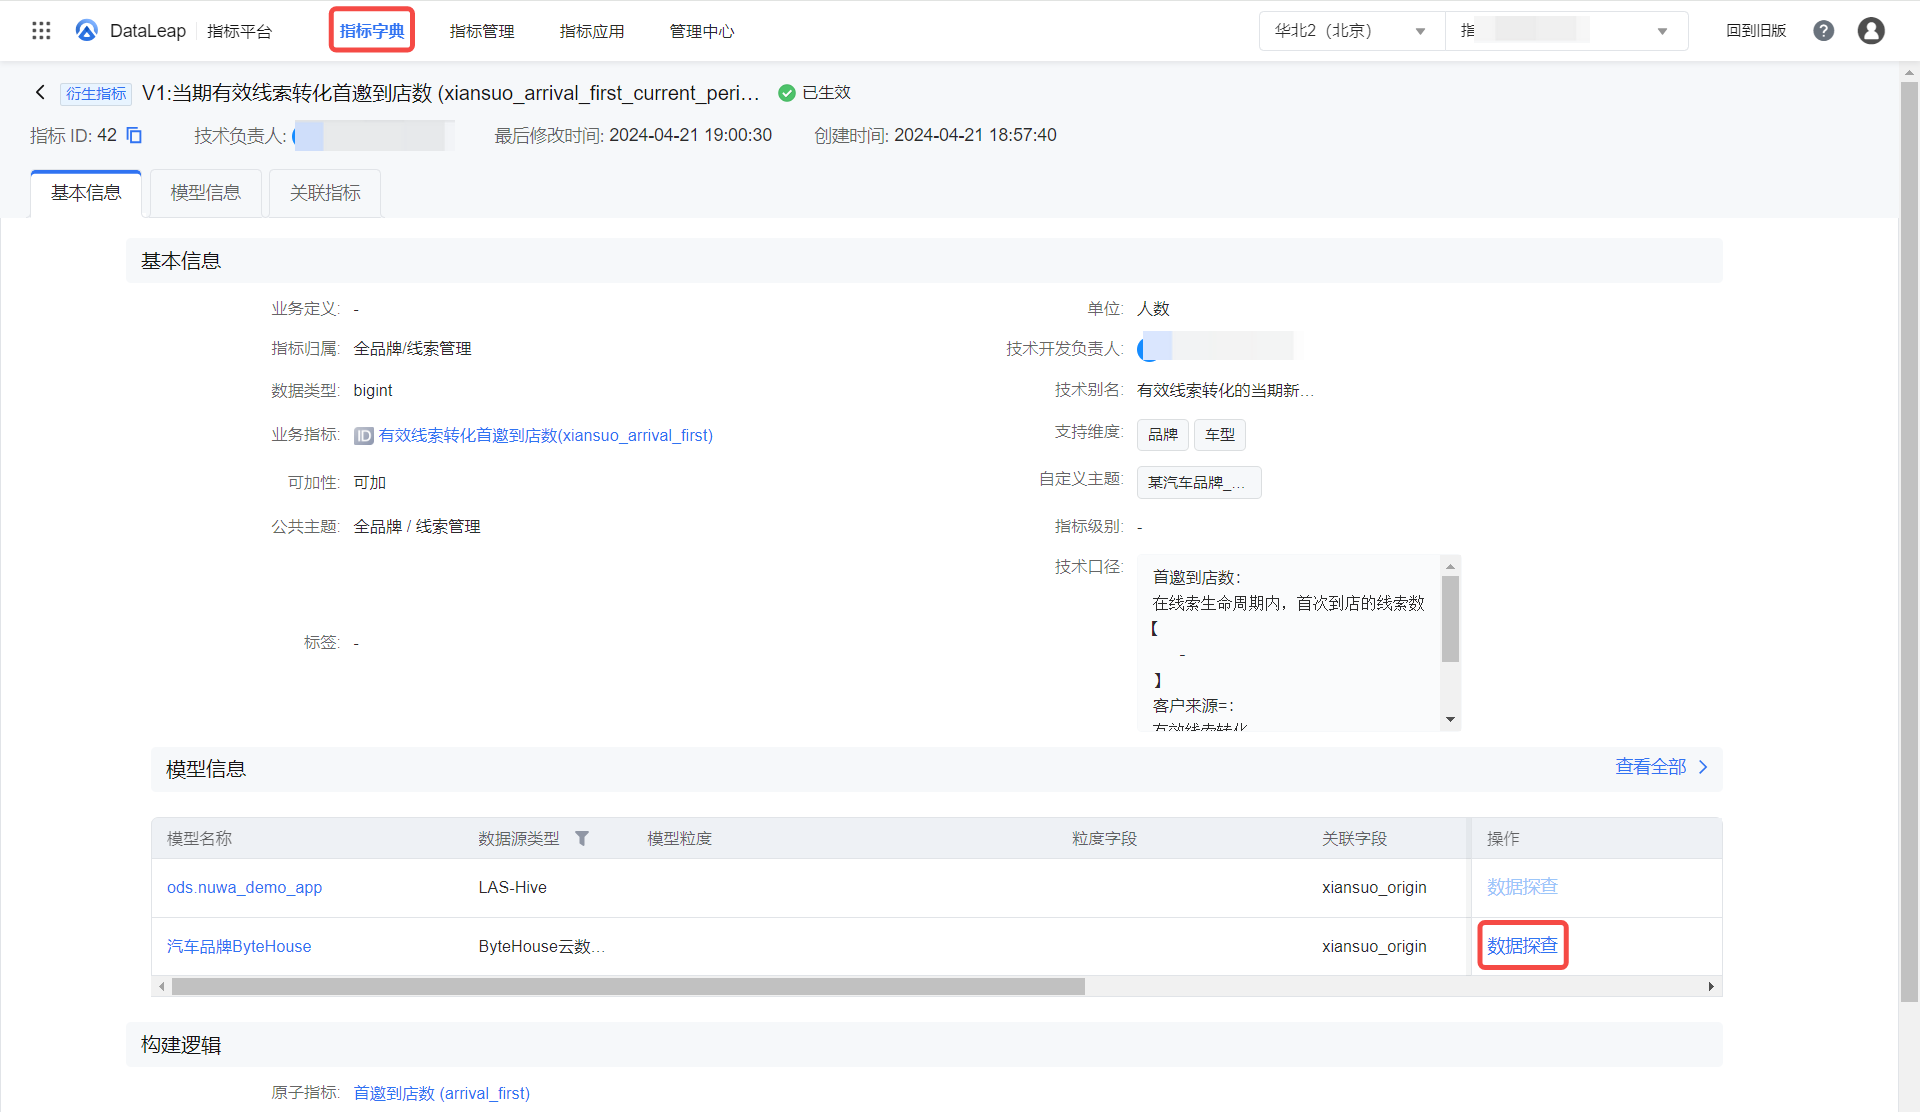Open 指标应用 in the top navigation
The width and height of the screenshot is (1920, 1112).
click(x=592, y=31)
